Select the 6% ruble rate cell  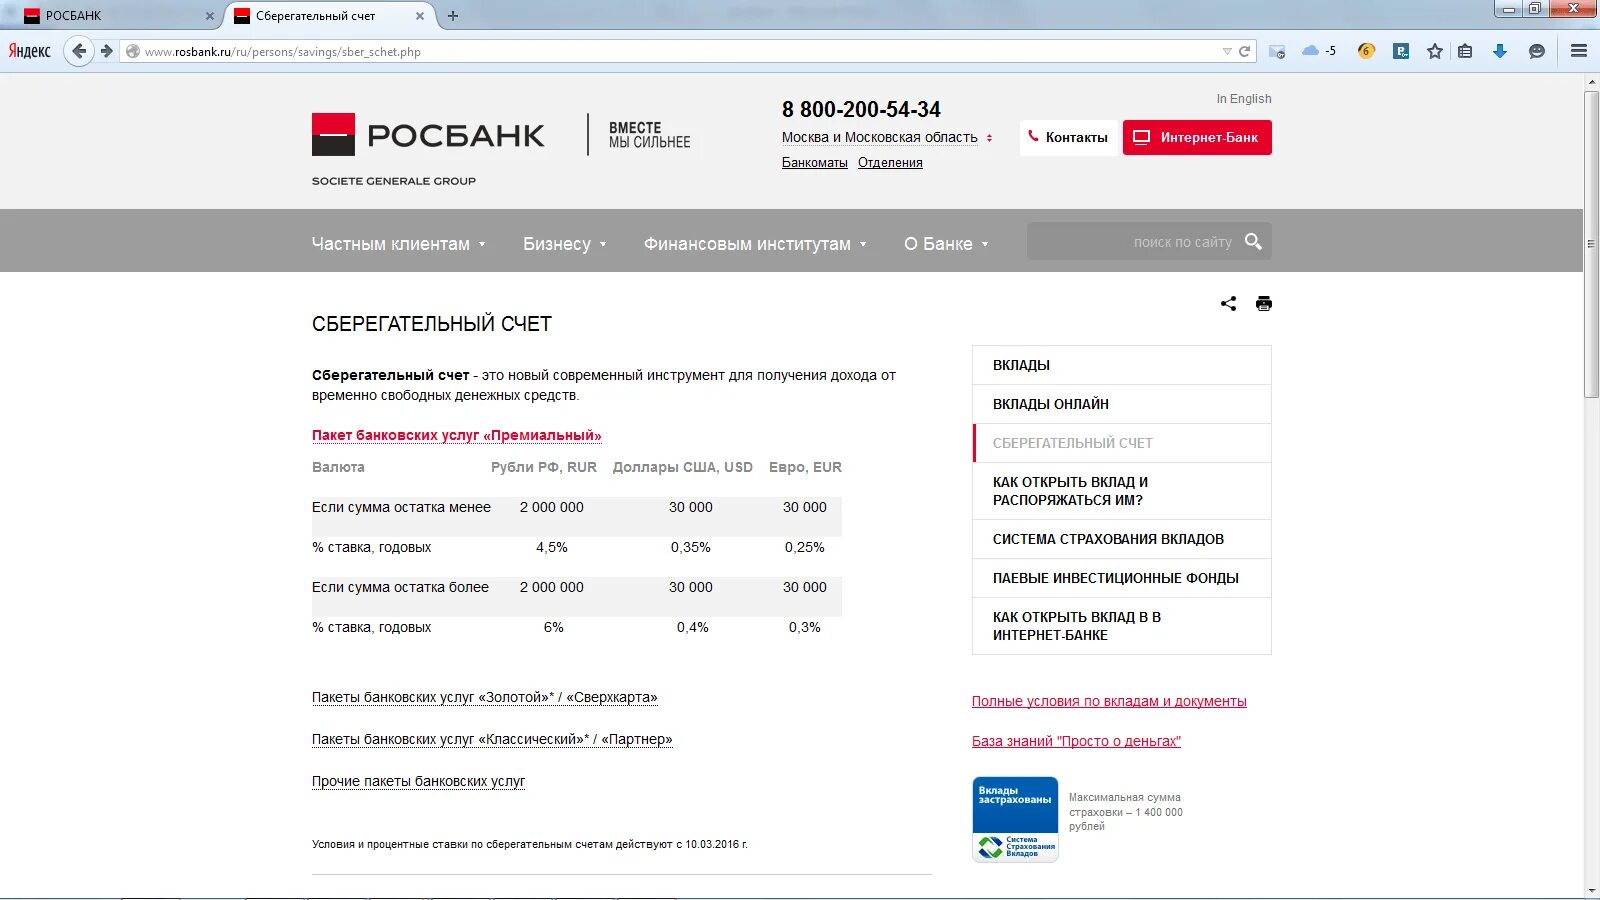(x=553, y=628)
